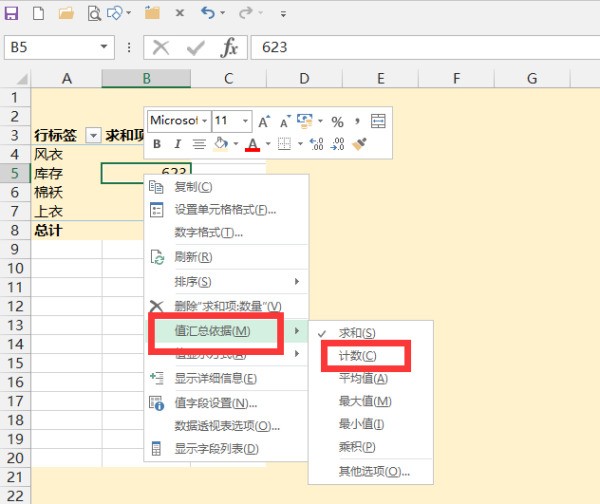Image resolution: width=600 pixels, height=504 pixels.
Task: Click the Insert Function fx icon
Action: click(229, 48)
